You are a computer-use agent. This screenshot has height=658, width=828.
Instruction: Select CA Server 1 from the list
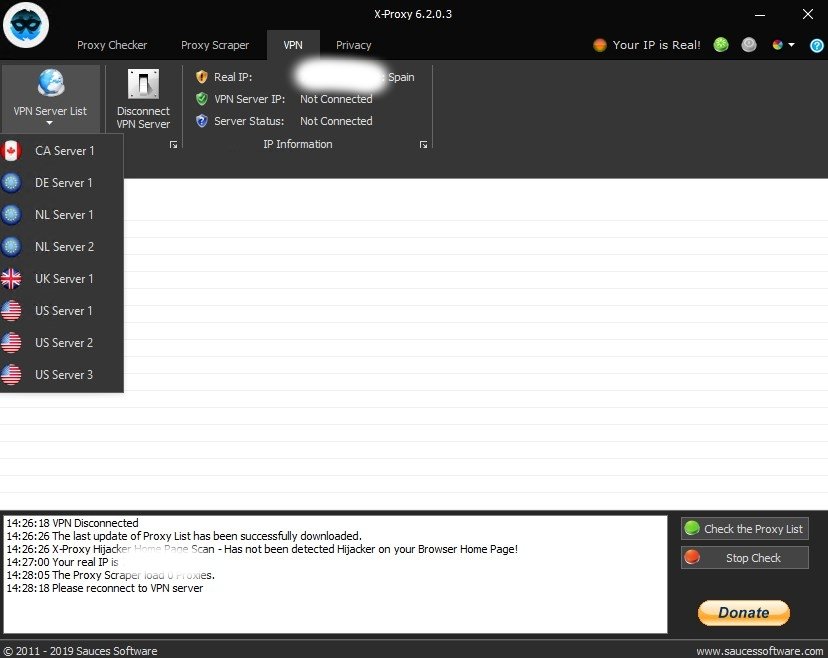(x=62, y=151)
